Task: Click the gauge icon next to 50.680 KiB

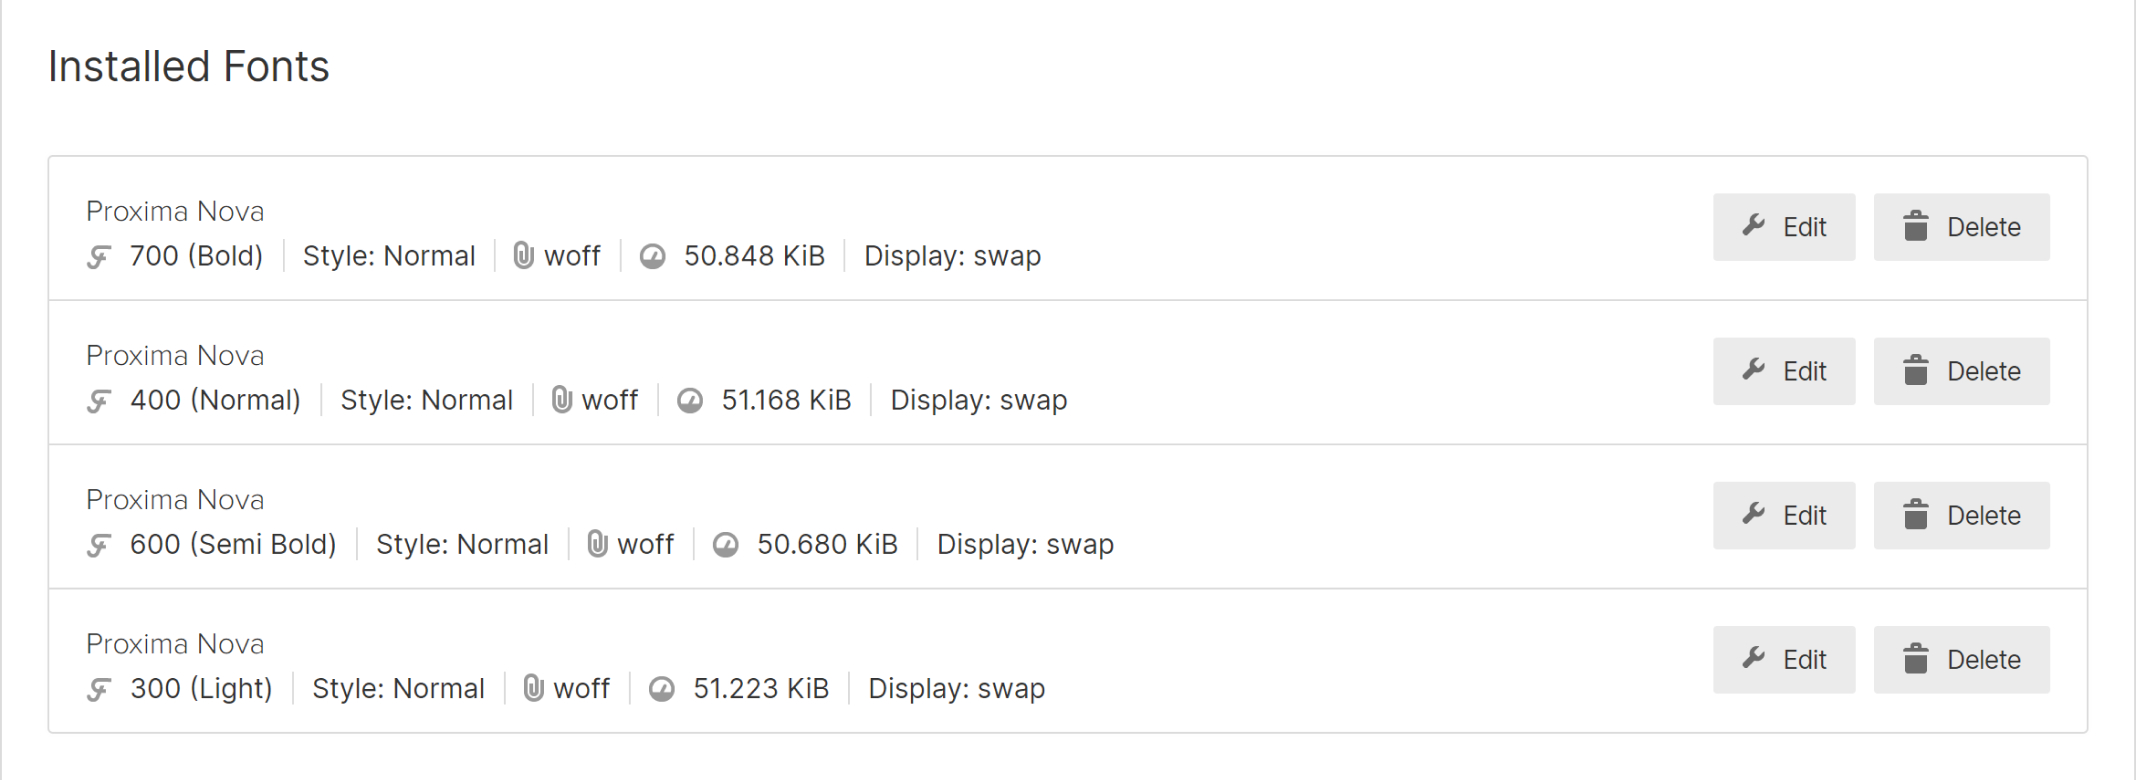Action: (x=725, y=545)
